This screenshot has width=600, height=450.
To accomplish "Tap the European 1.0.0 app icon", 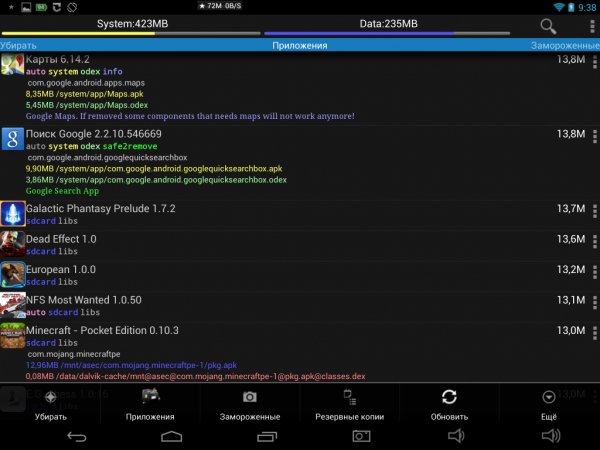I will click(x=13, y=274).
